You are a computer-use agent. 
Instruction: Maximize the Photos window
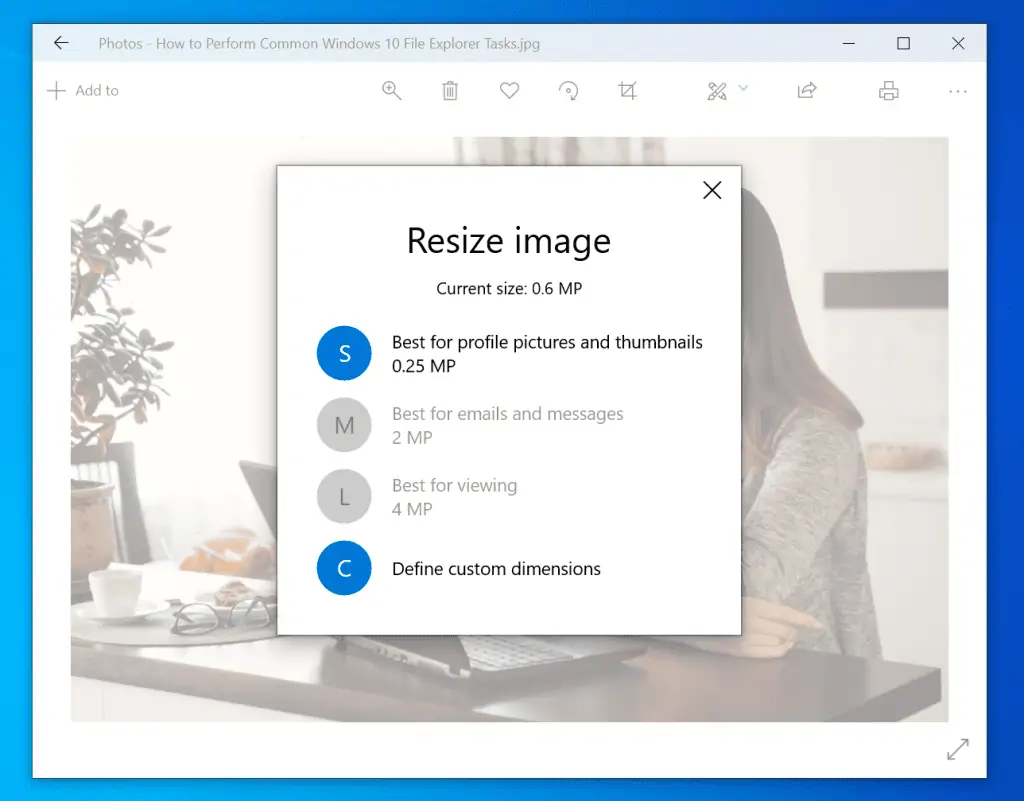coord(903,44)
